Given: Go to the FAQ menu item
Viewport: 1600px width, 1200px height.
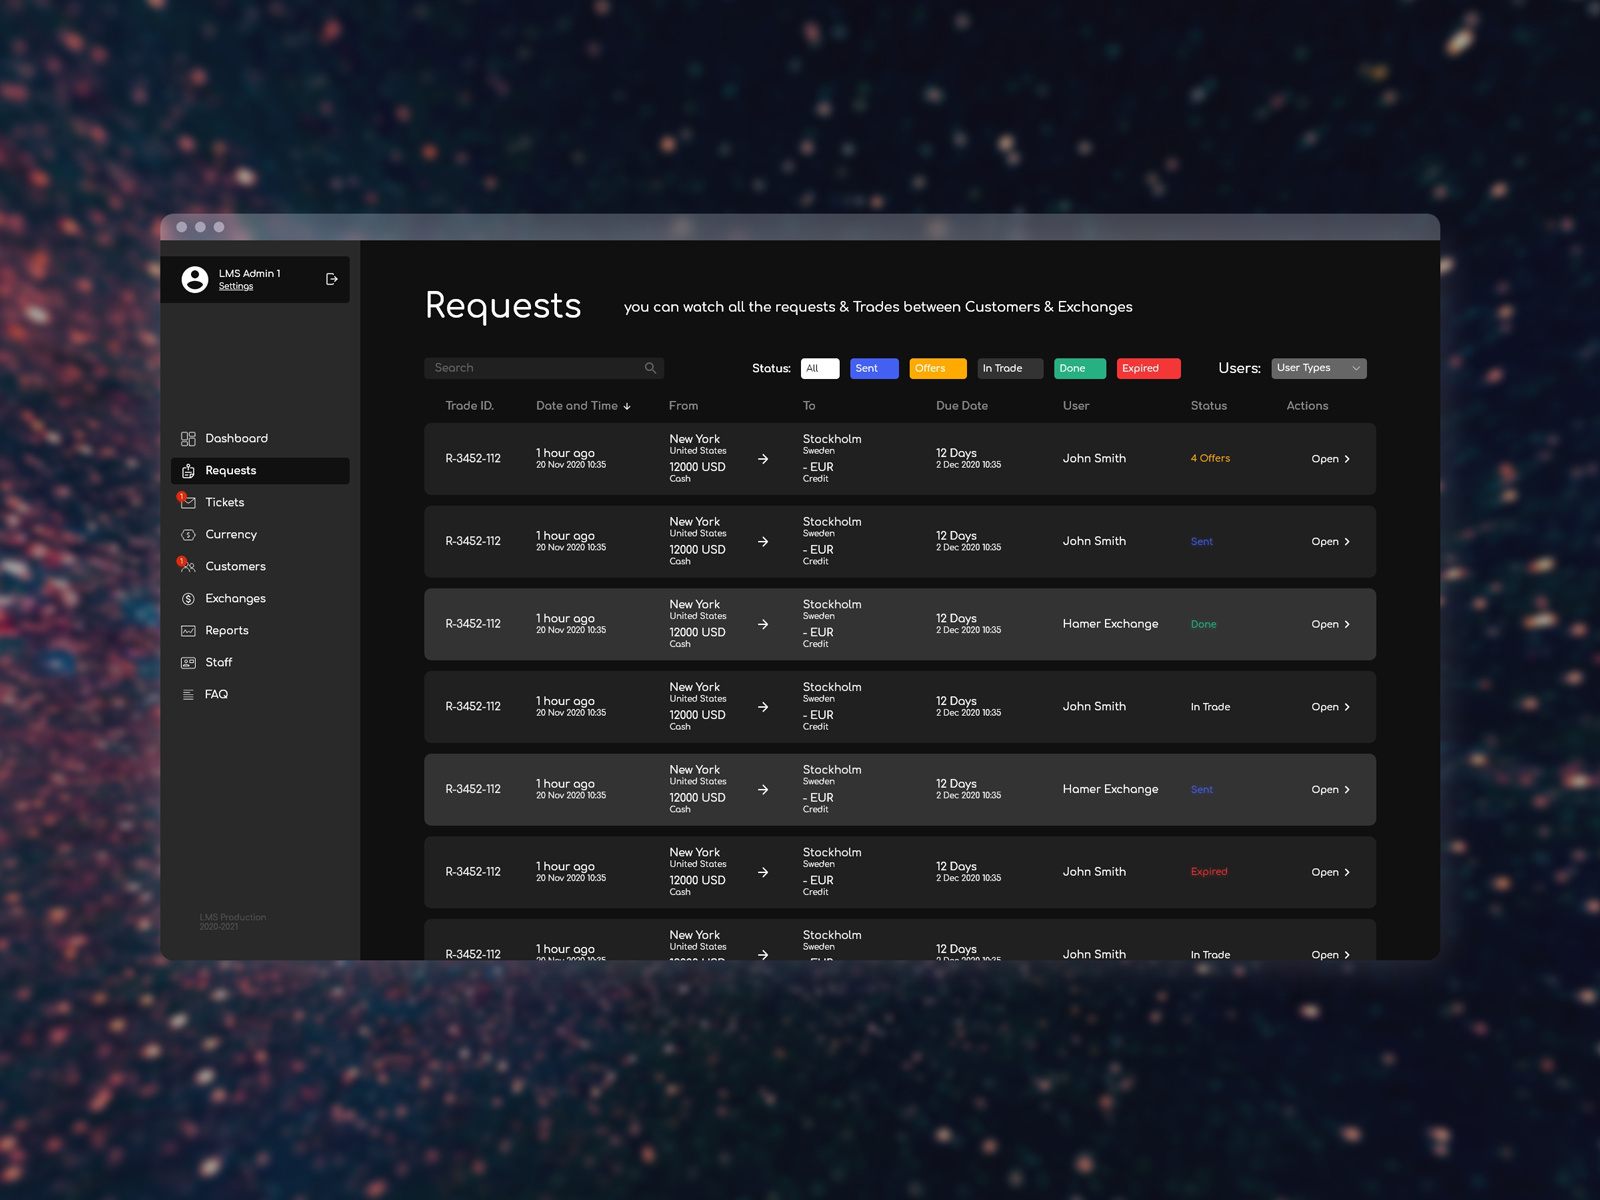Looking at the screenshot, I should click(216, 695).
